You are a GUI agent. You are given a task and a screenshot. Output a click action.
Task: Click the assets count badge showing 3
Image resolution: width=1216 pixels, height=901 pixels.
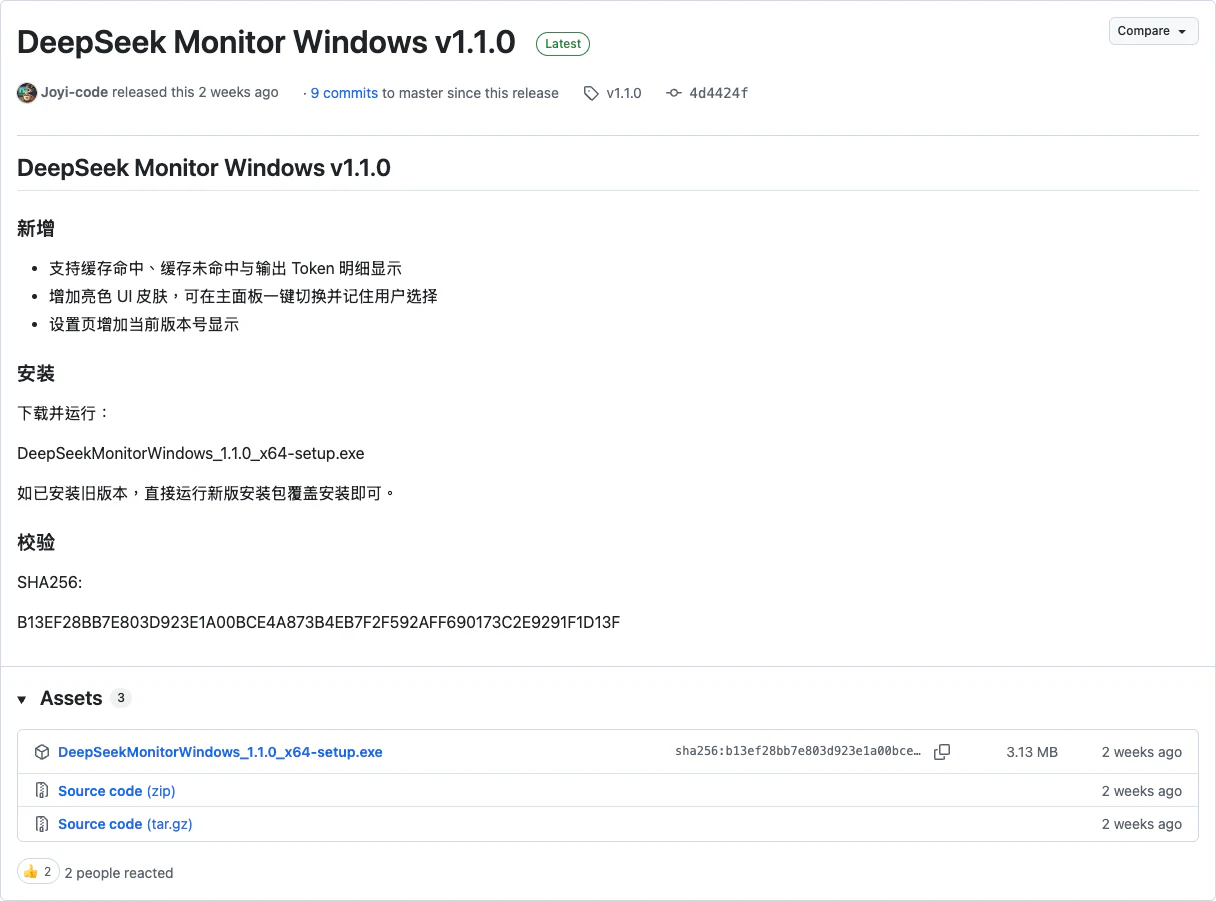point(121,698)
